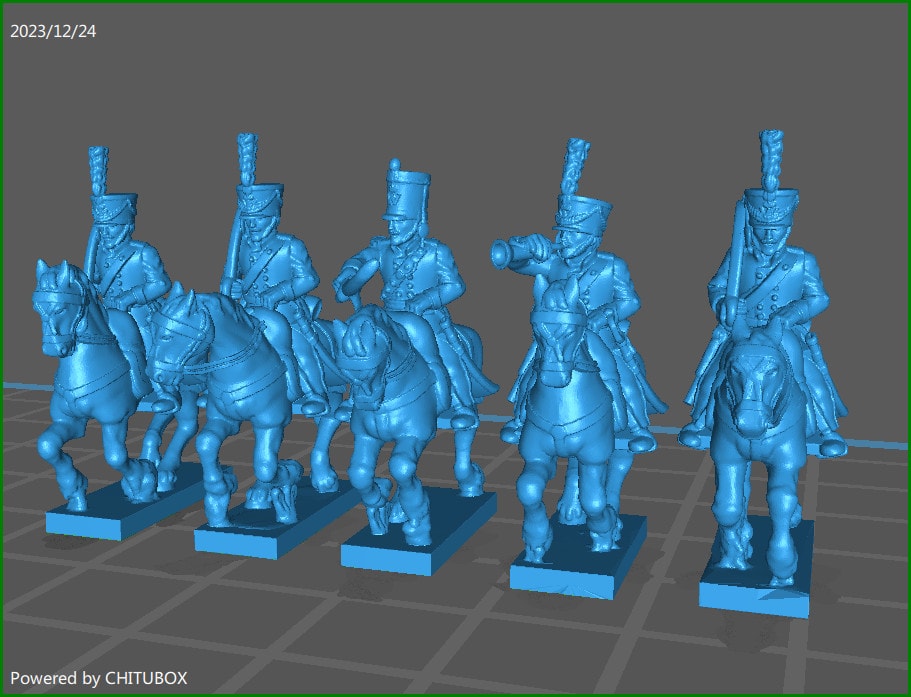Click the plume on the rightmost rider's hat
This screenshot has width=911, height=697.
click(x=770, y=158)
